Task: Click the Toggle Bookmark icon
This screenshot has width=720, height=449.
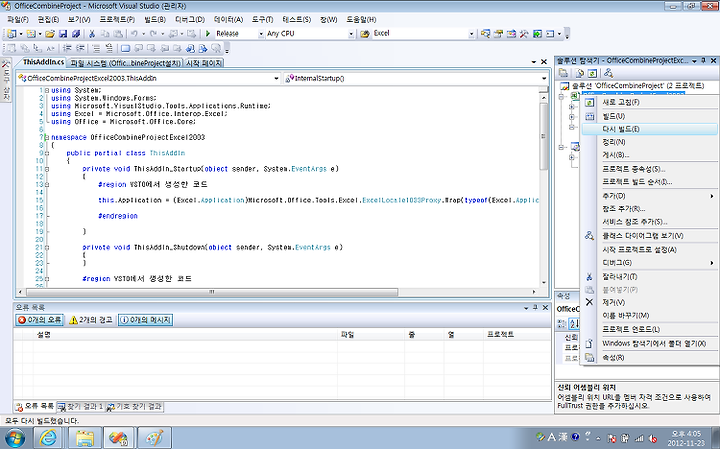Action: point(125,48)
